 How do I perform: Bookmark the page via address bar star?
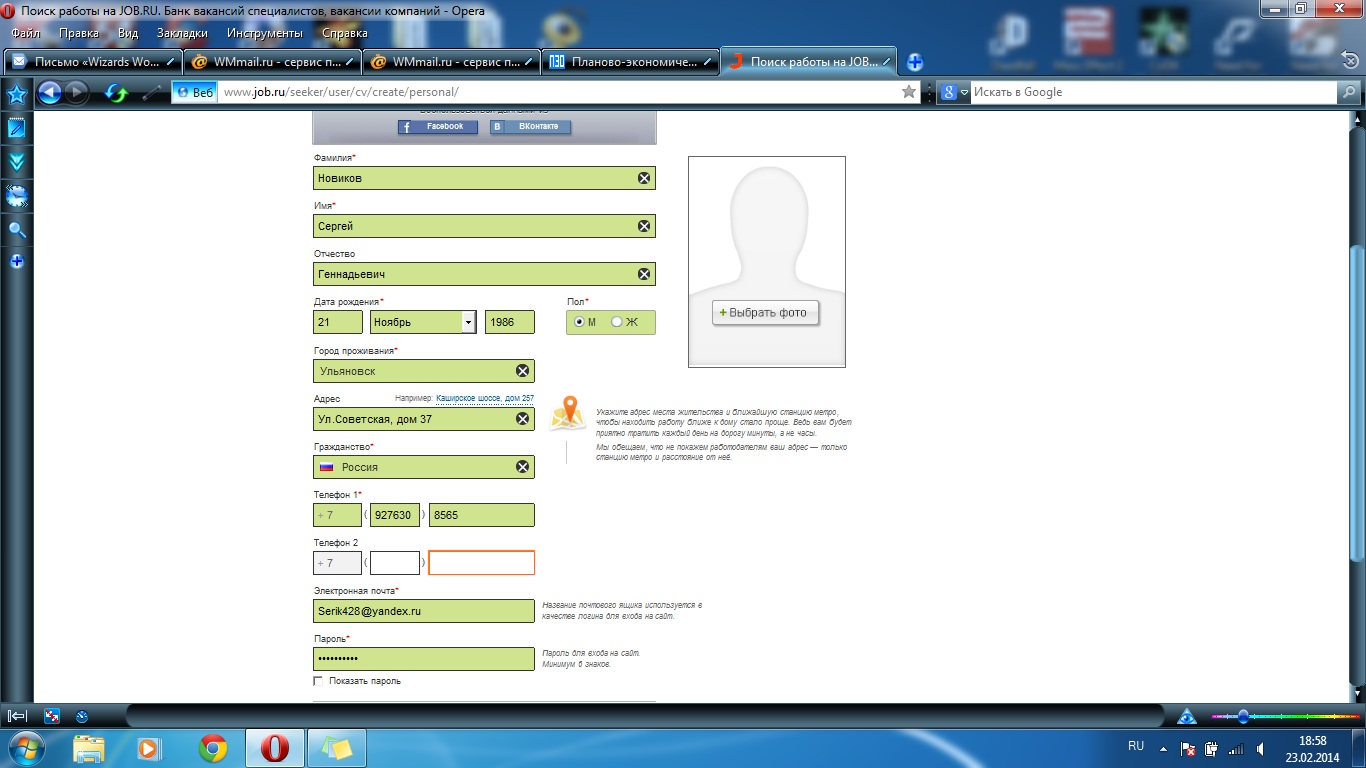coord(908,92)
